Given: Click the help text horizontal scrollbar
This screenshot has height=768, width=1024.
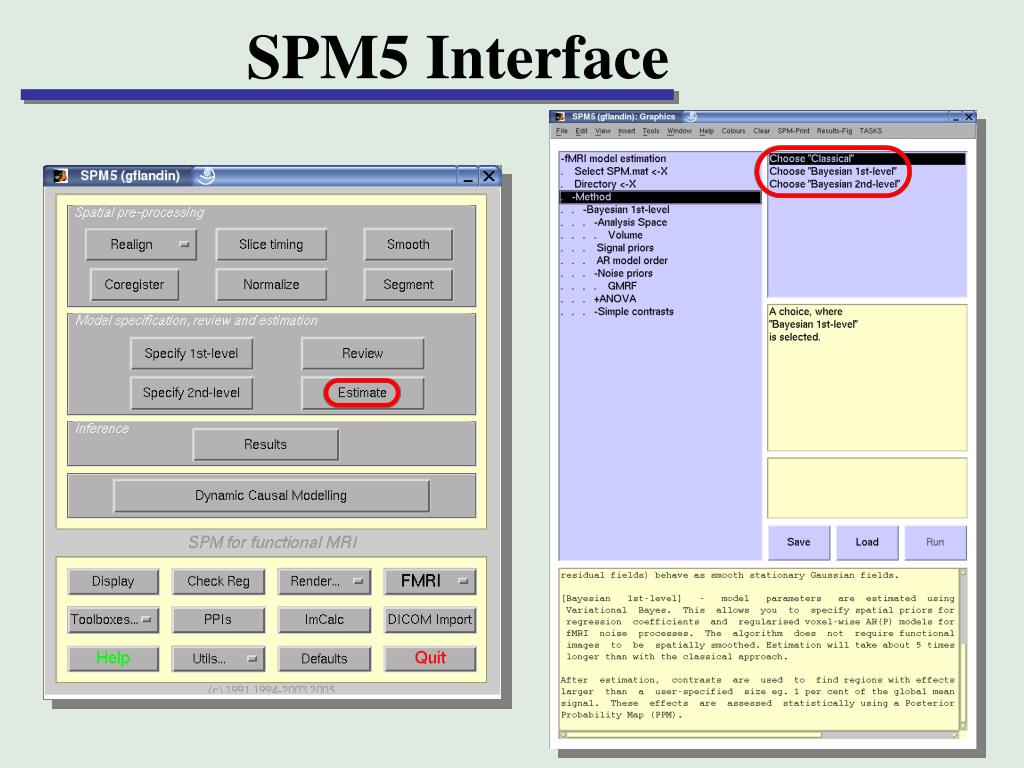Looking at the screenshot, I should (758, 735).
